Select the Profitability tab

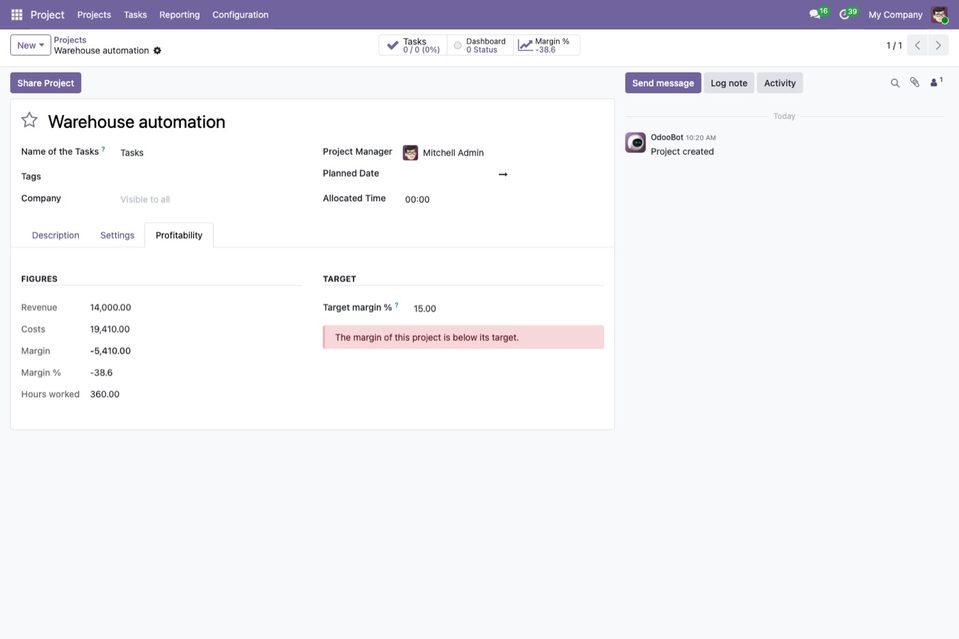click(179, 235)
